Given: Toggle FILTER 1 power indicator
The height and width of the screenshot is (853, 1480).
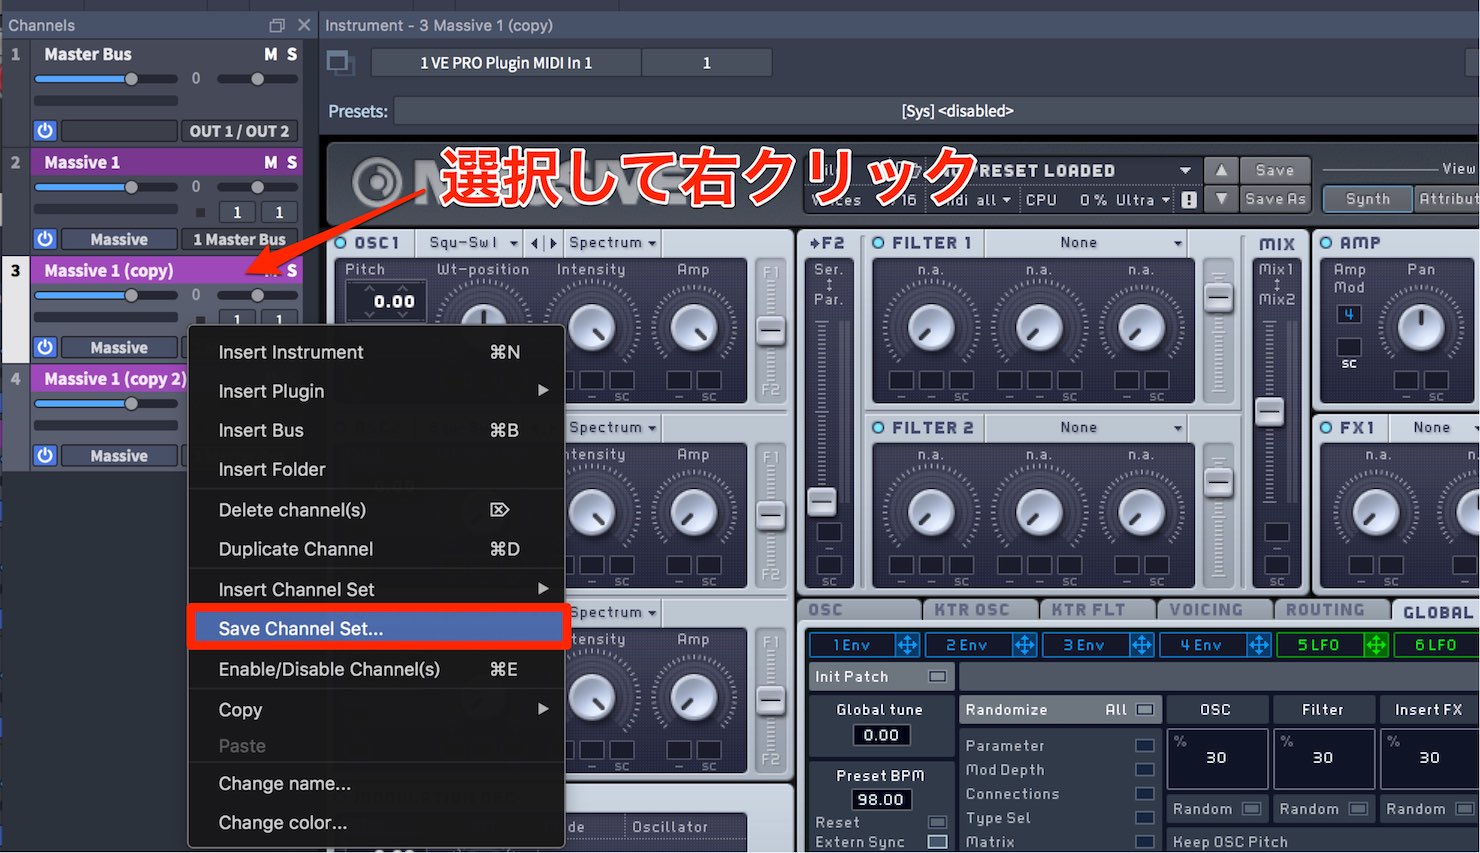Looking at the screenshot, I should (878, 242).
